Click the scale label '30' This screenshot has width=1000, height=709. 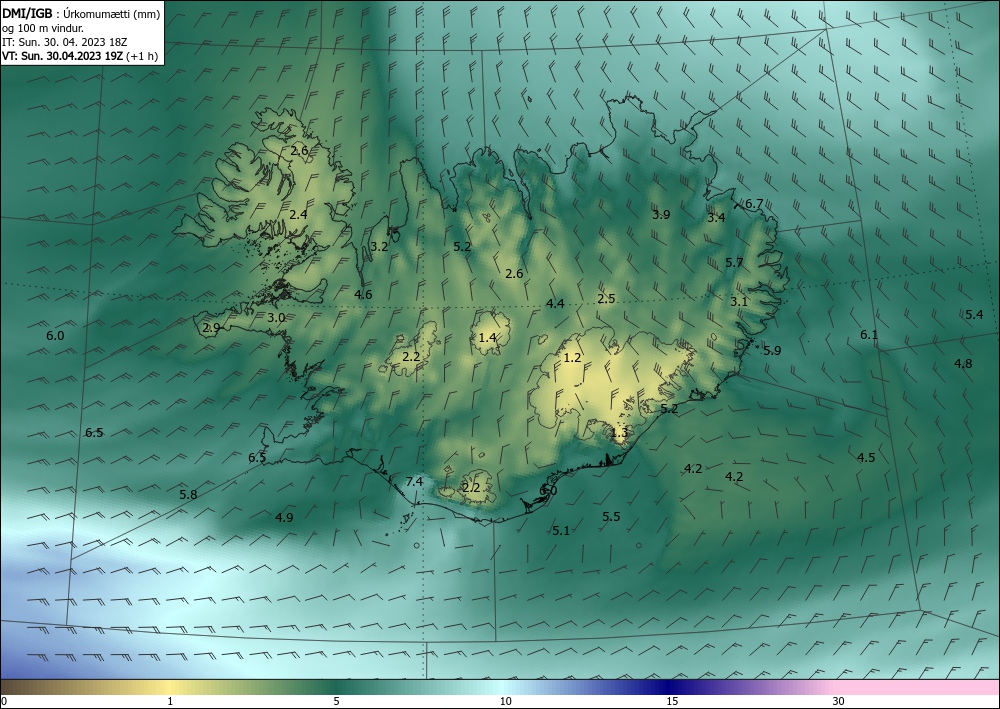point(839,701)
